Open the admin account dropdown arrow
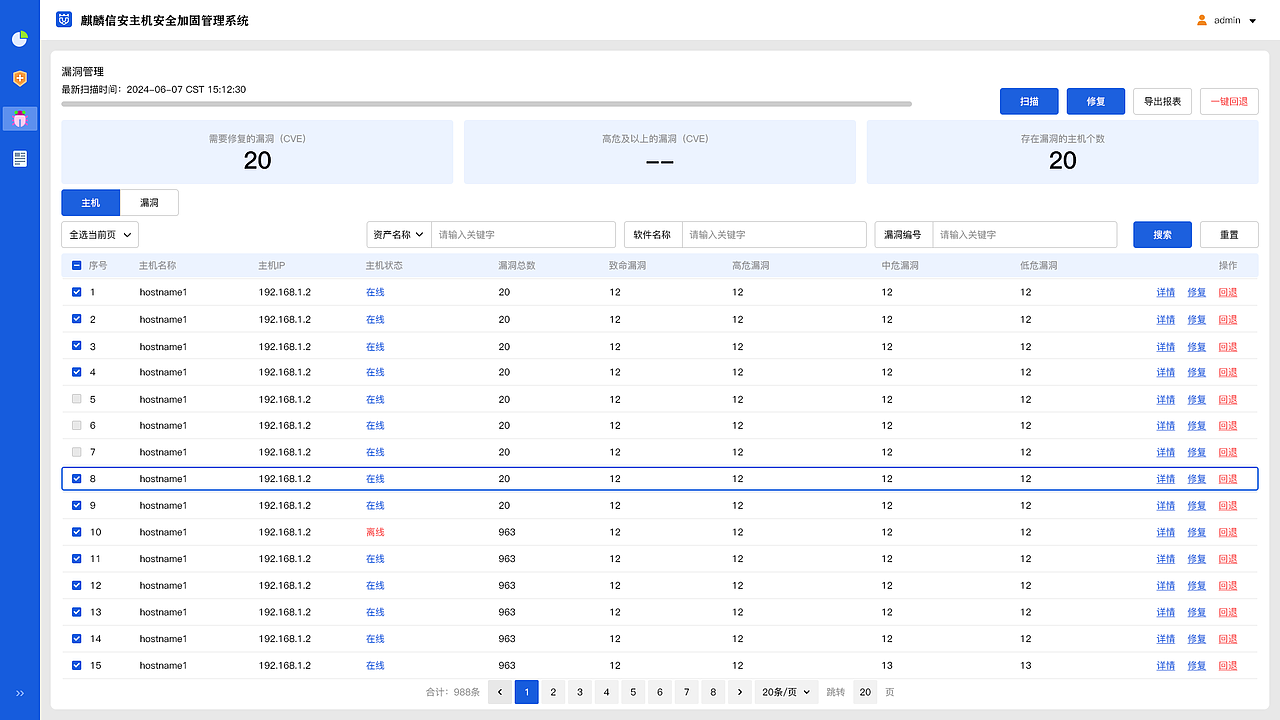 click(x=1253, y=20)
